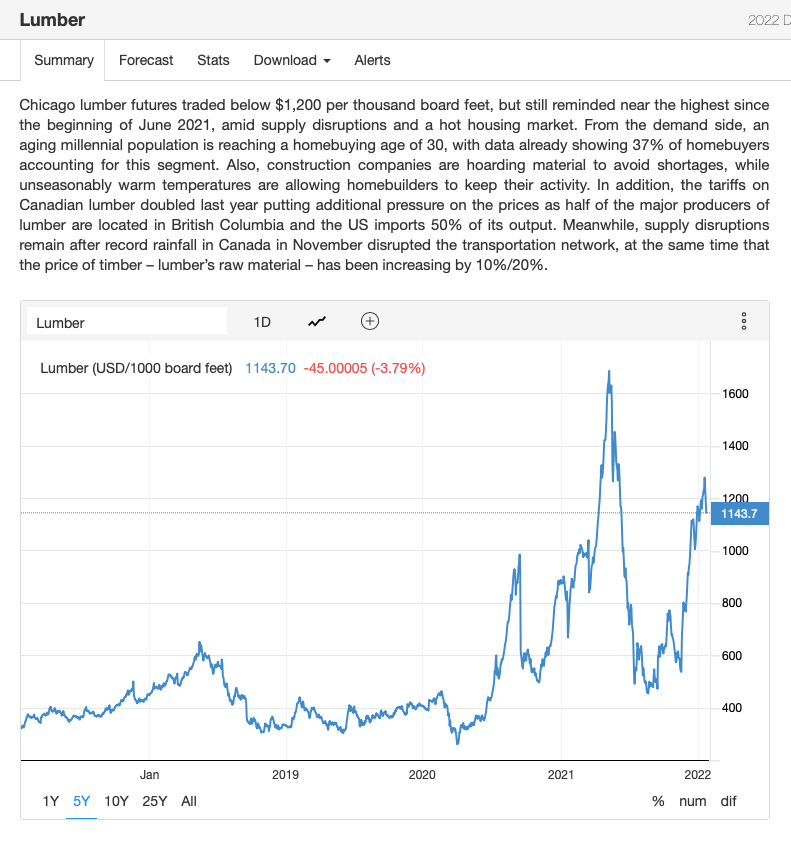Open the chart options three-dot menu
Image resolution: width=791 pixels, height=848 pixels.
743,322
